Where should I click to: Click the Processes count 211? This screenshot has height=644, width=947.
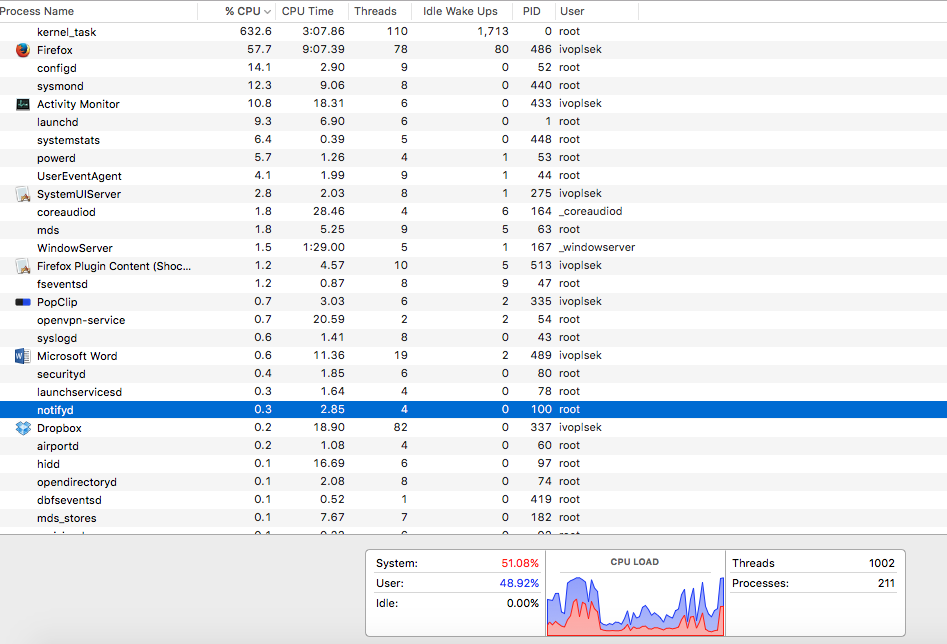click(887, 583)
